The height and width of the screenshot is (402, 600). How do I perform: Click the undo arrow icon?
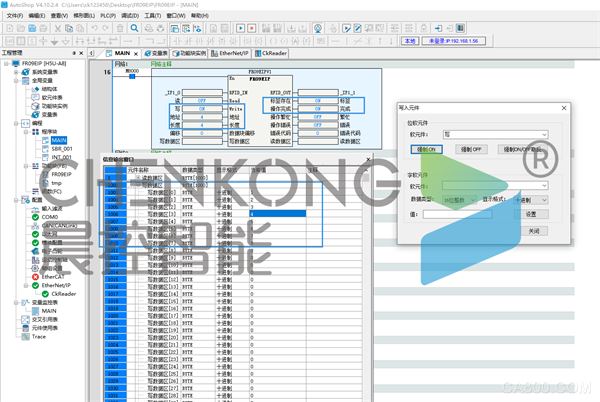pos(94,28)
